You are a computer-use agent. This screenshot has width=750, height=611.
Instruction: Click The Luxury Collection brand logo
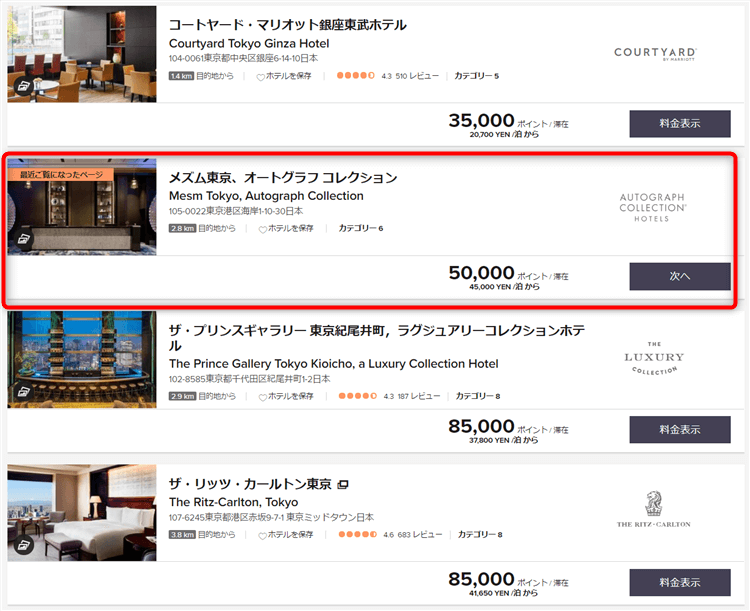(654, 360)
